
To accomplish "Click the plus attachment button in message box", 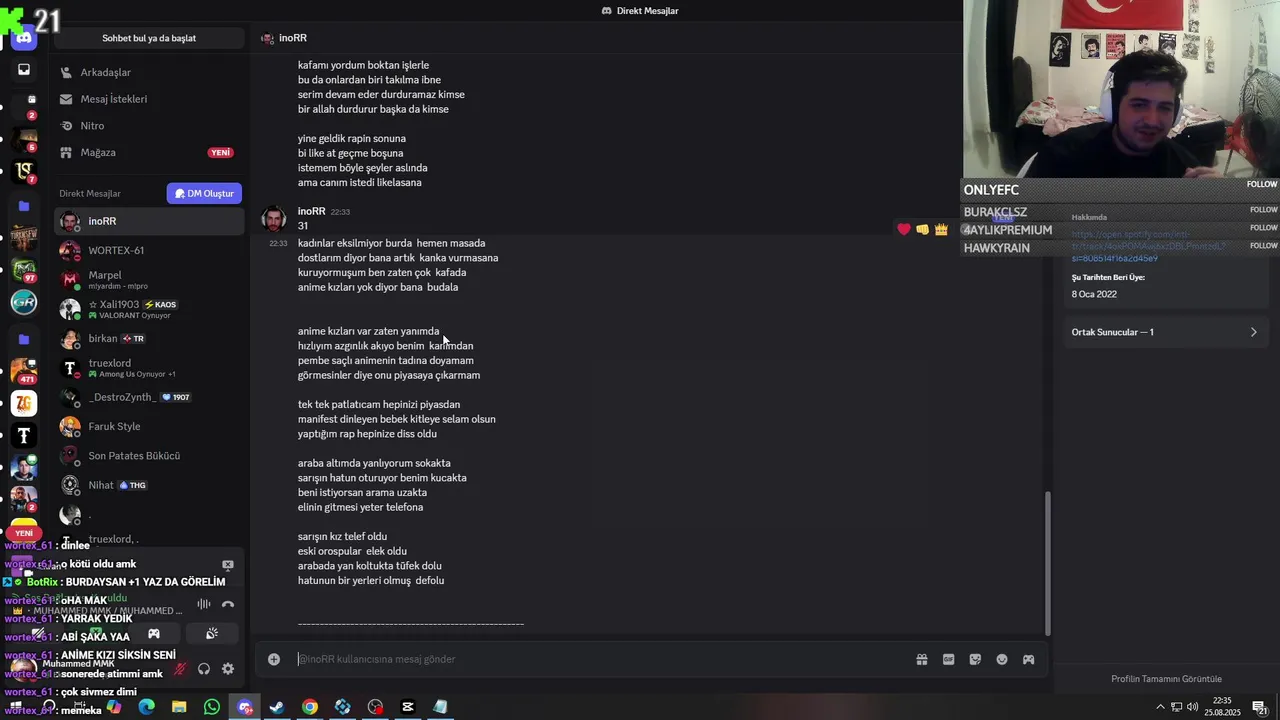I will point(274,659).
